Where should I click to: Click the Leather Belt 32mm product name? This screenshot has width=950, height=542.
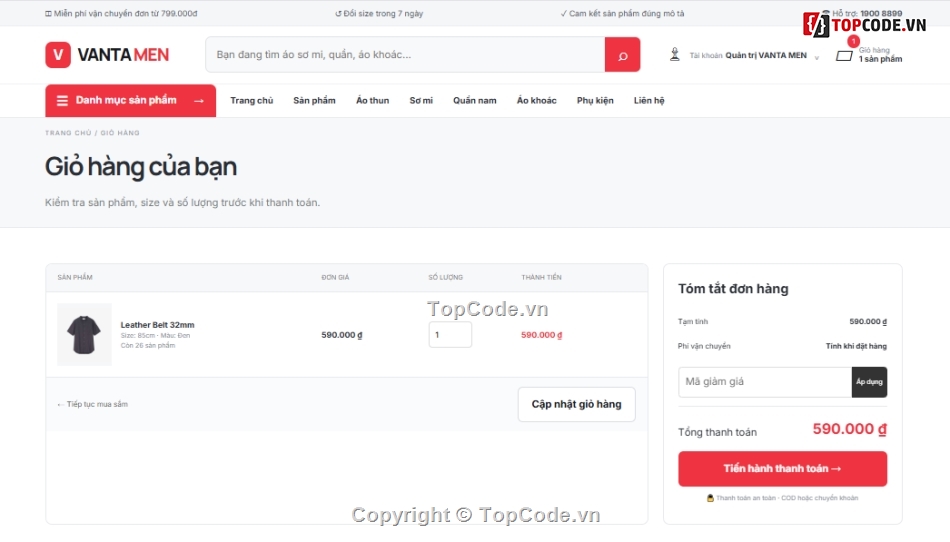[158, 325]
